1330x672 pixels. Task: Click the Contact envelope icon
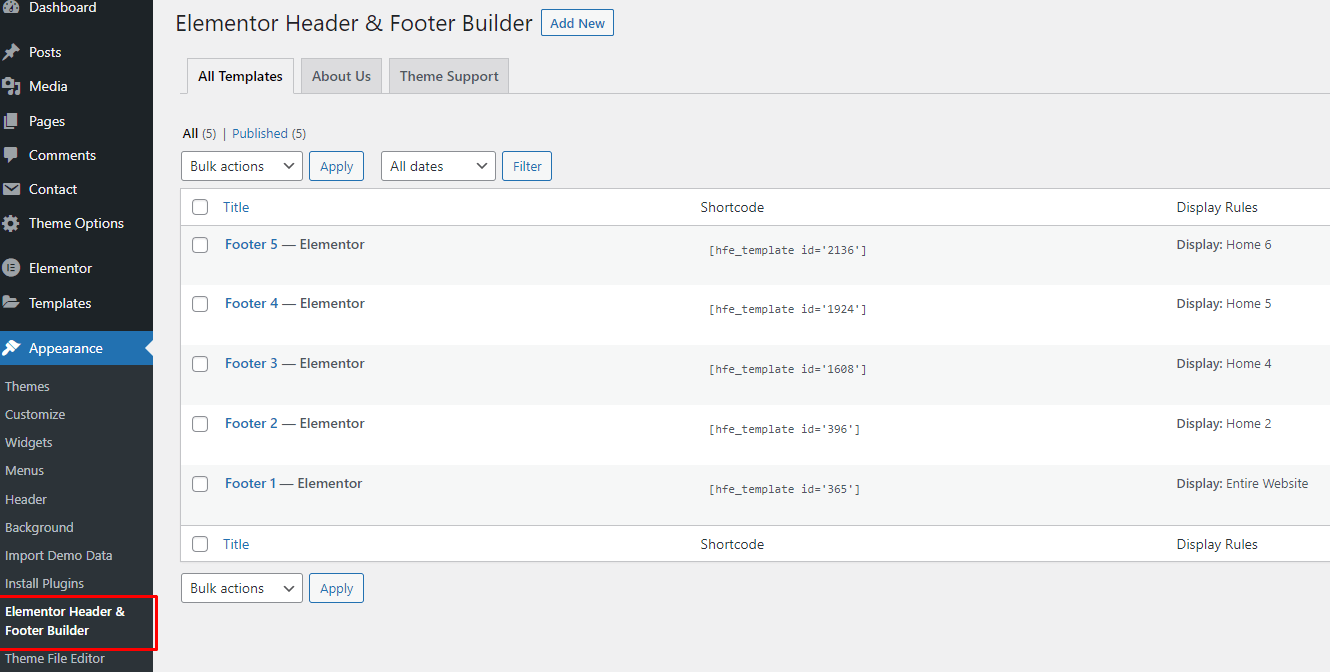(x=11, y=189)
